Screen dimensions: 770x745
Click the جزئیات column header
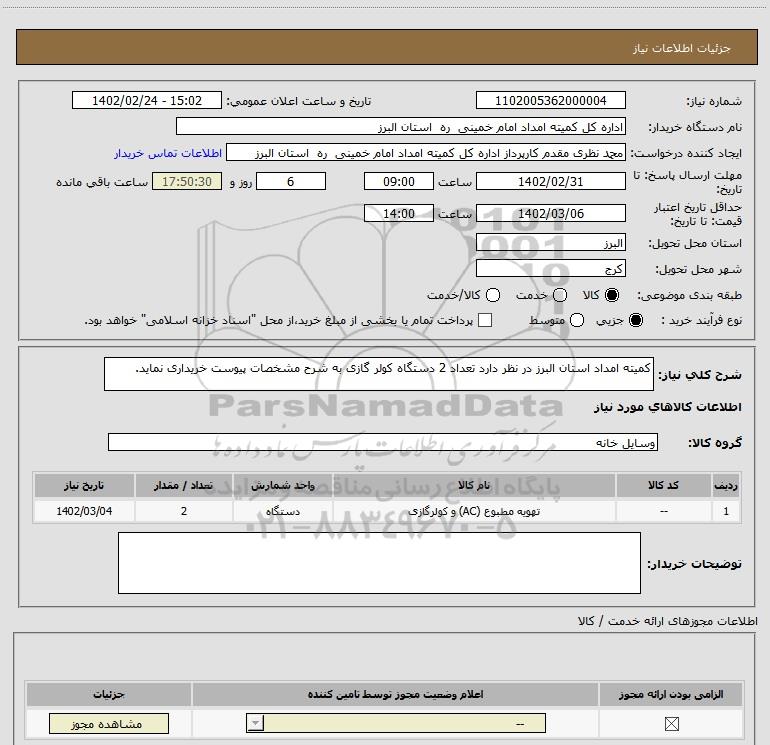coord(109,694)
